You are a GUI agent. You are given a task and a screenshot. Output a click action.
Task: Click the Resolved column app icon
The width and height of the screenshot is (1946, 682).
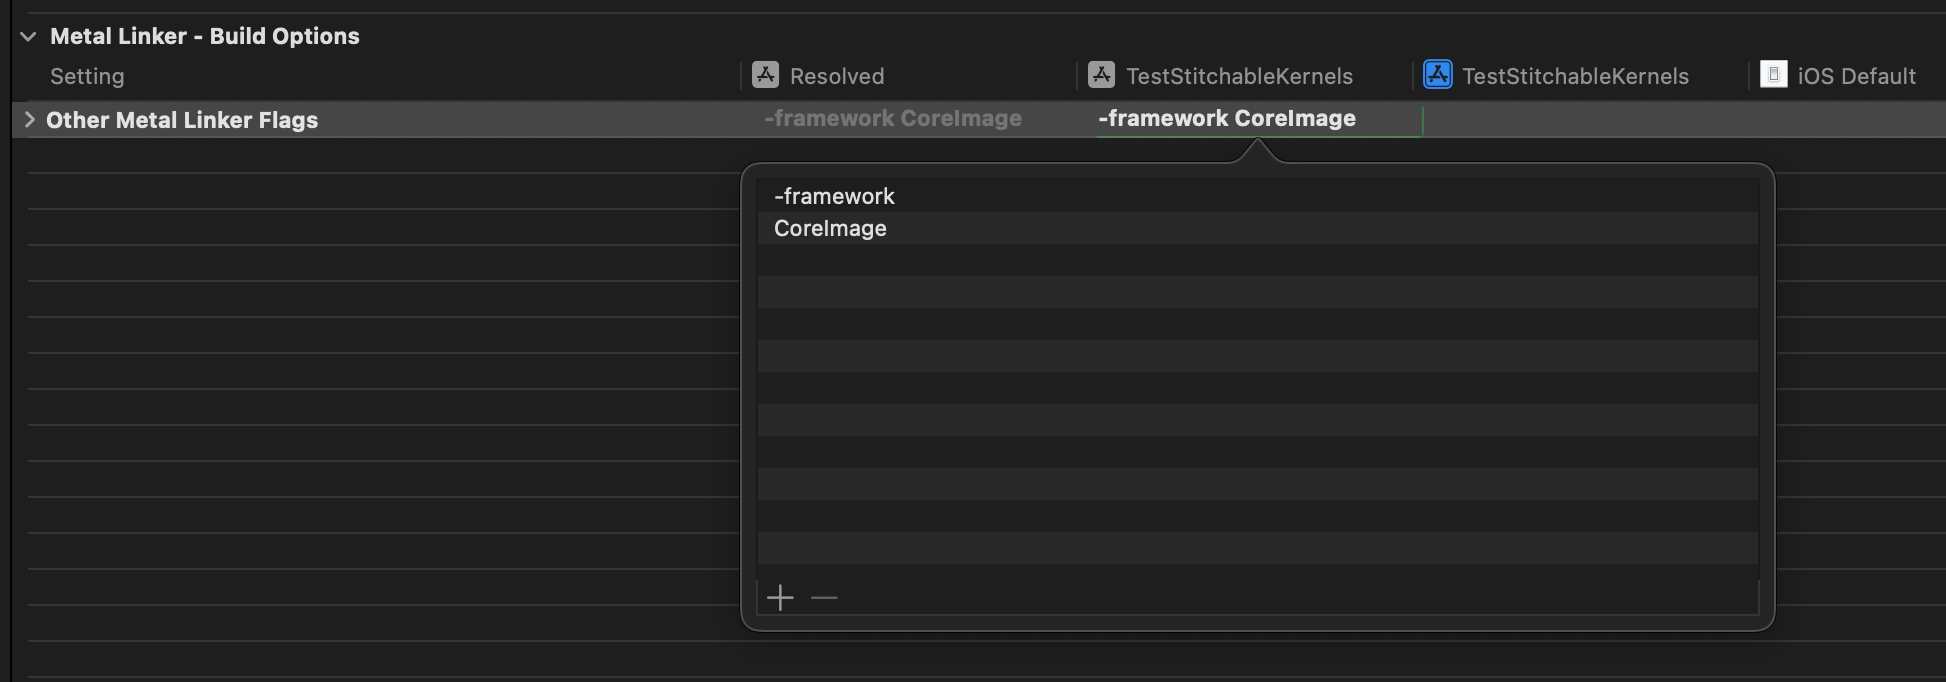click(765, 75)
